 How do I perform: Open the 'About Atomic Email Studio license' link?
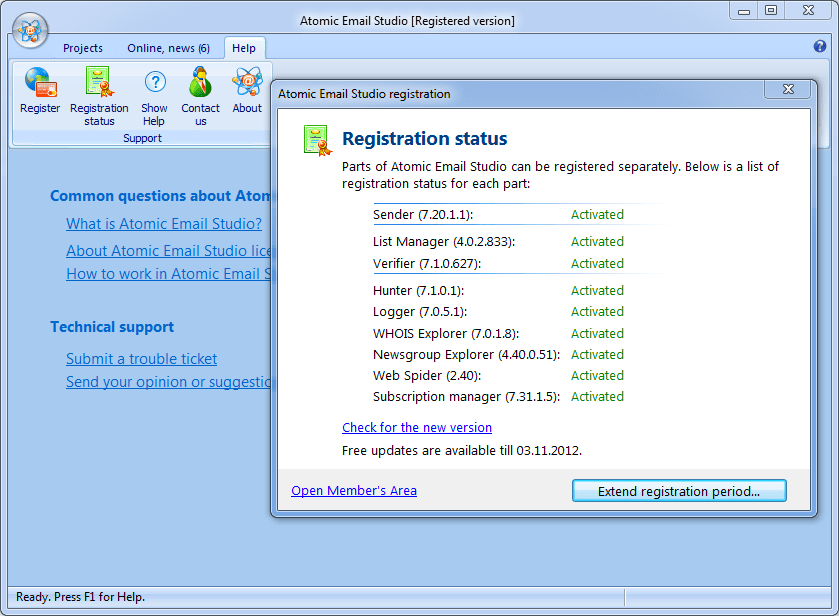[x=168, y=251]
